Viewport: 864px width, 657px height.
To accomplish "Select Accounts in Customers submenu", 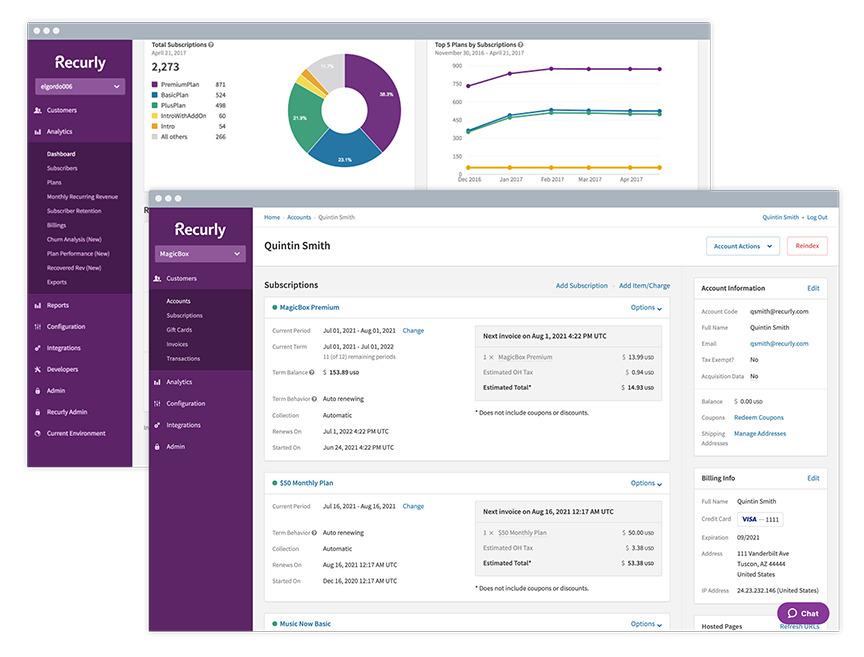I will (x=179, y=301).
